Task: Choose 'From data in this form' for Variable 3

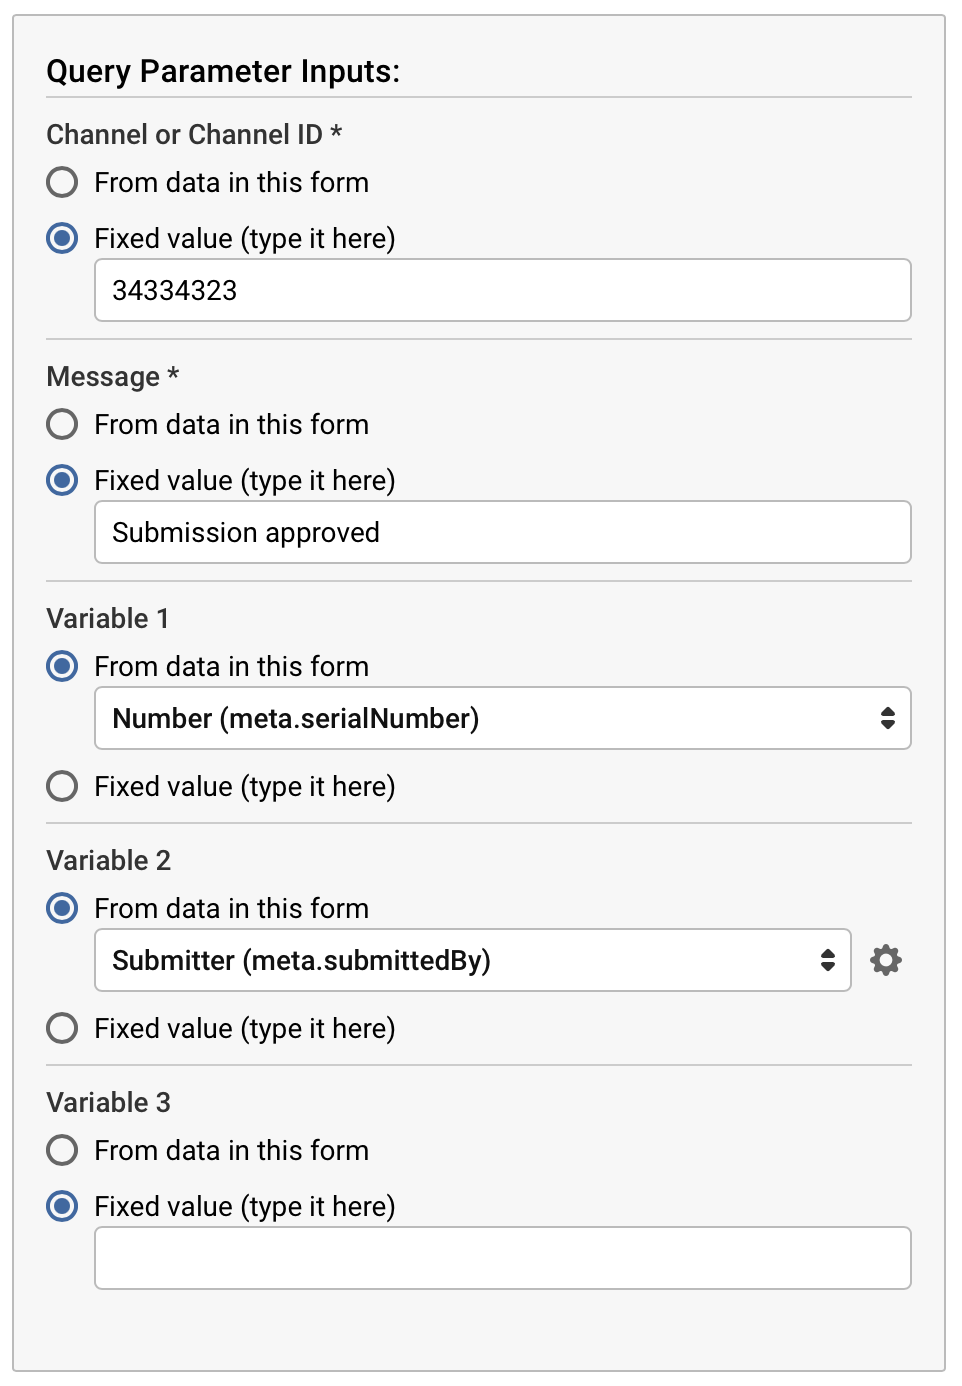Action: point(62,1150)
